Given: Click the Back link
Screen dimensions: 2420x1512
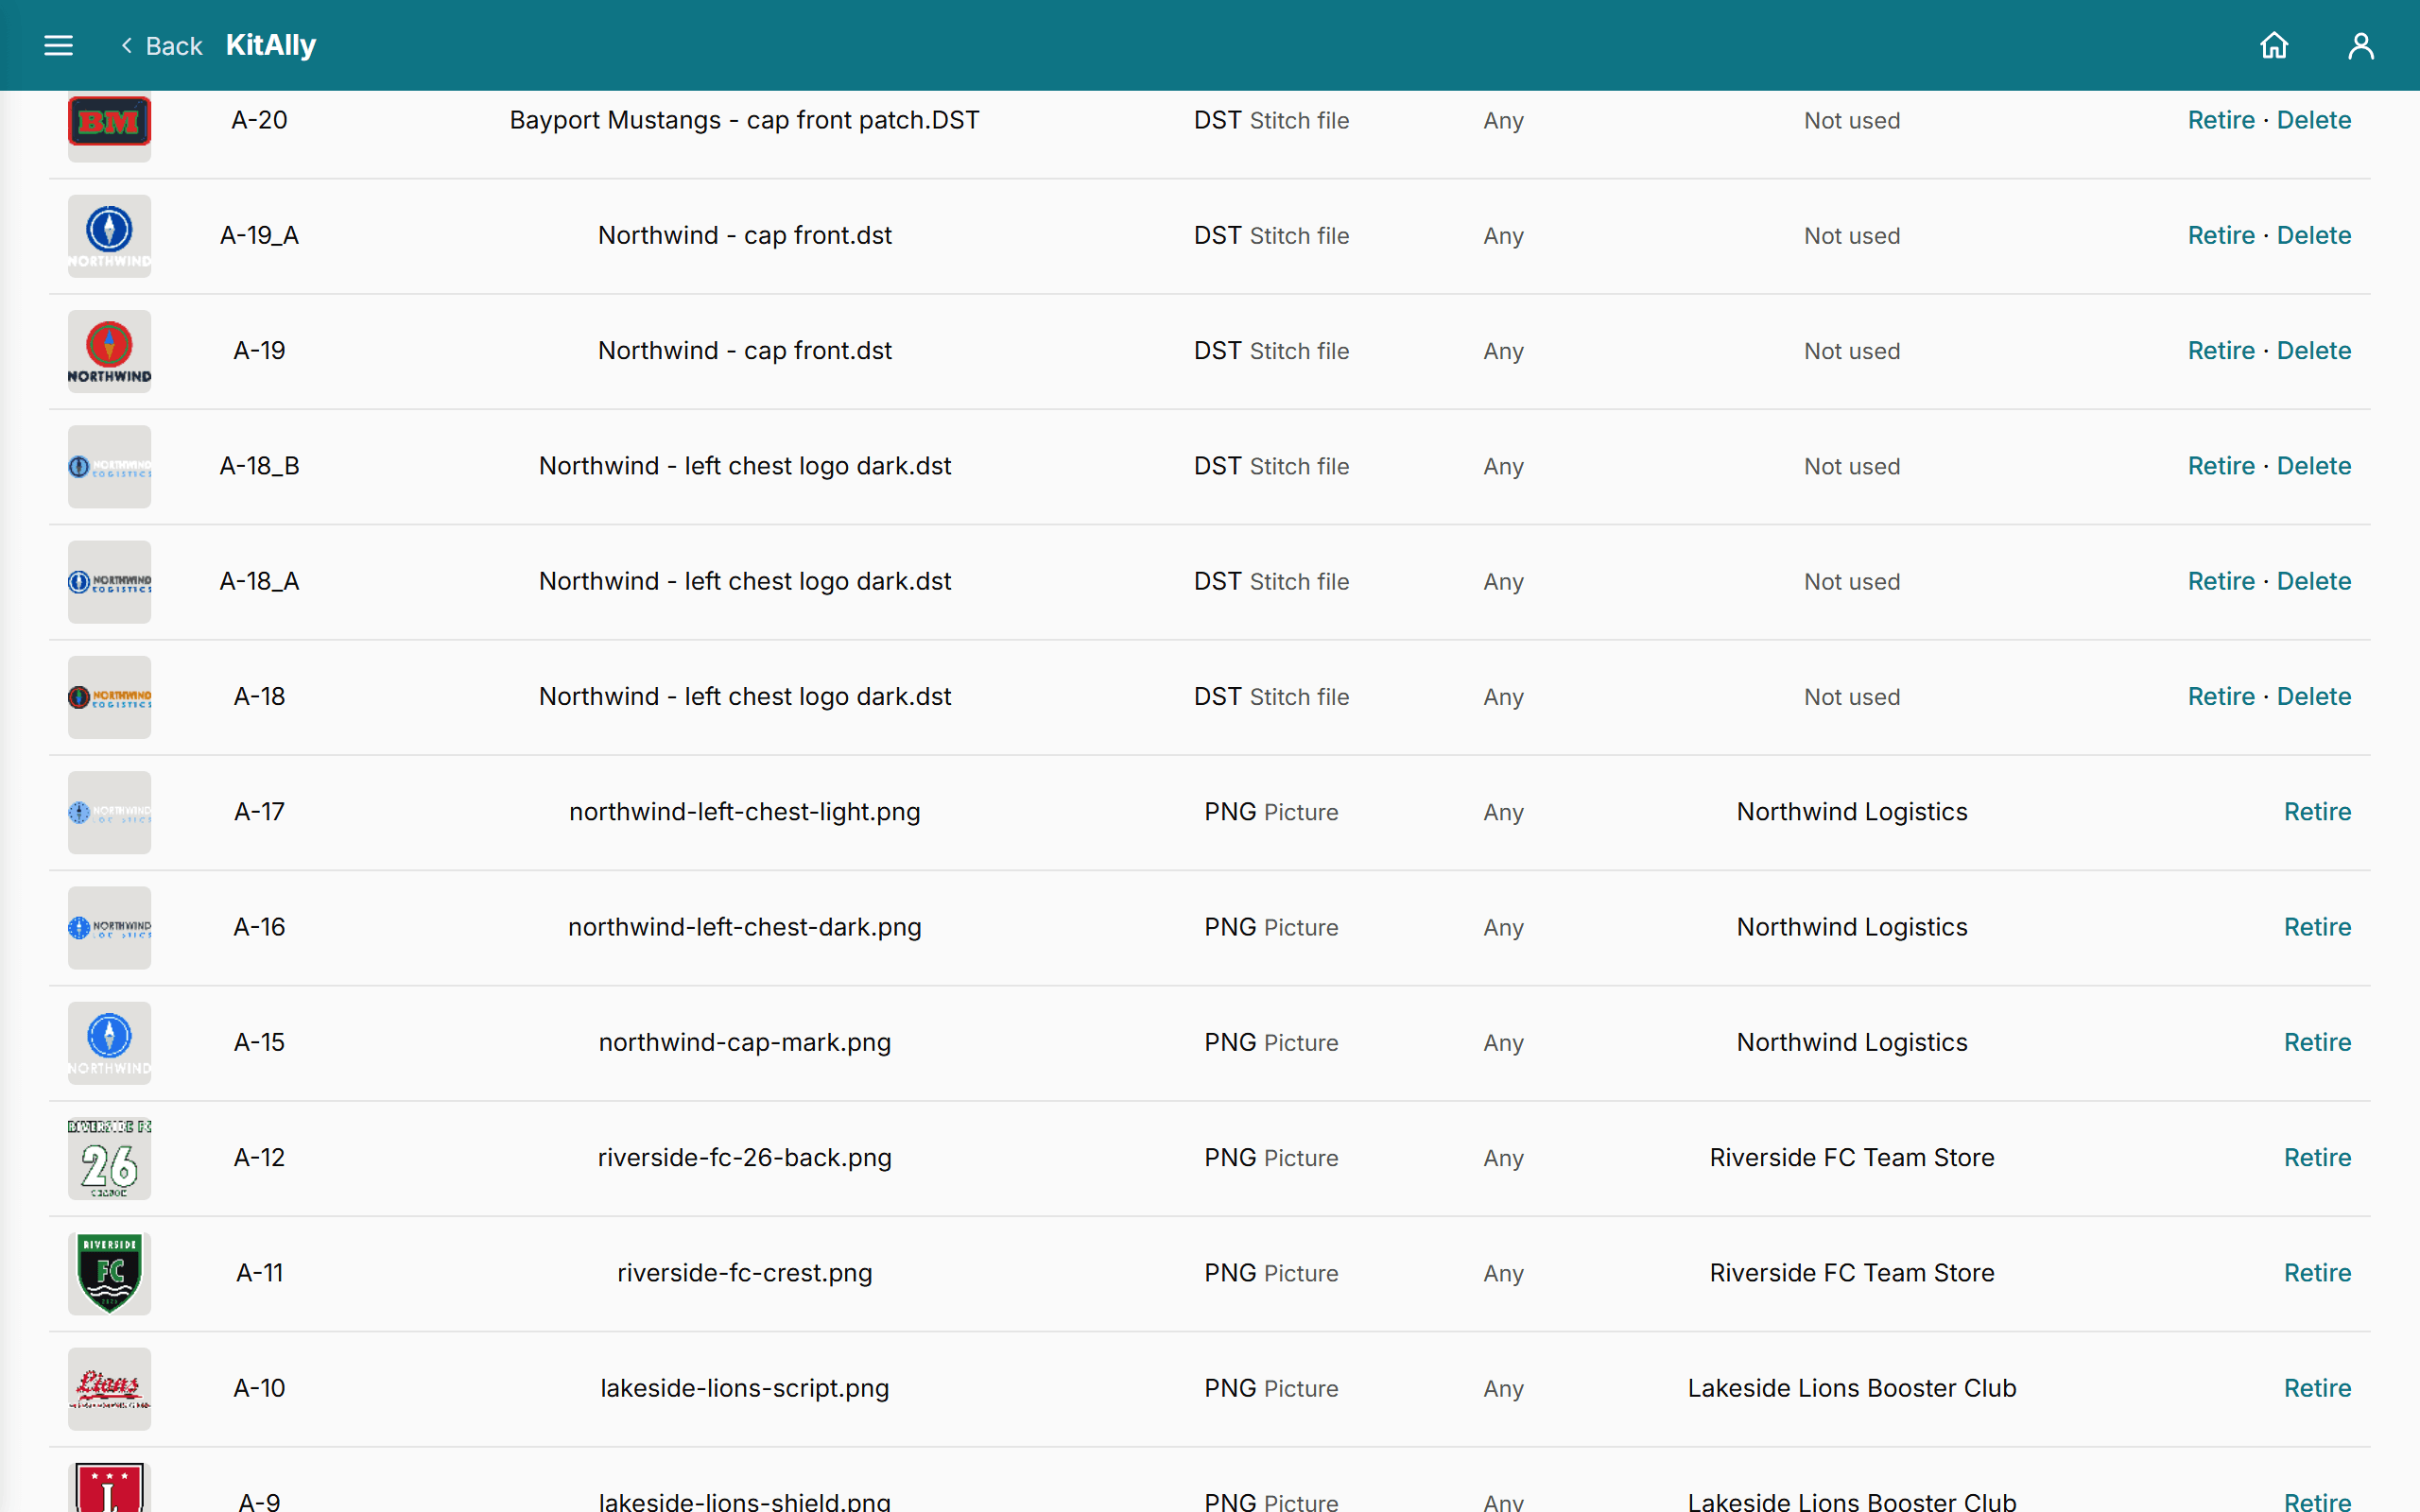Looking at the screenshot, I should pyautogui.click(x=161, y=46).
